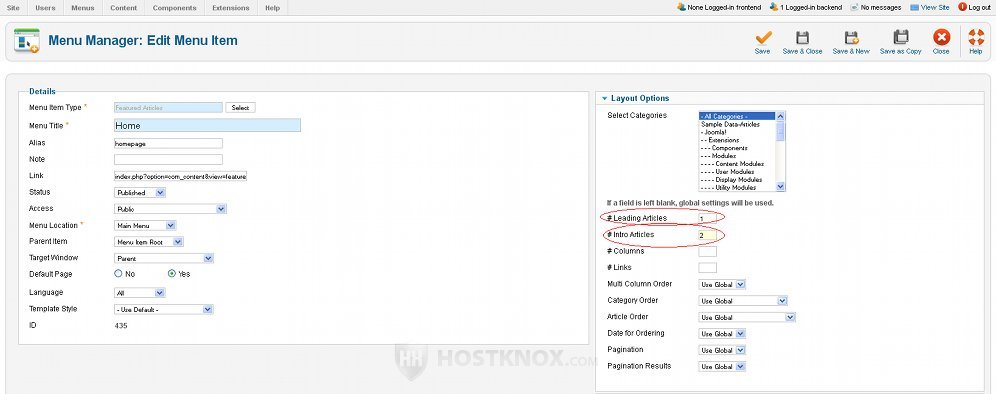Image resolution: width=996 pixels, height=394 pixels.
Task: Open the Article Order dropdown
Action: 747,317
